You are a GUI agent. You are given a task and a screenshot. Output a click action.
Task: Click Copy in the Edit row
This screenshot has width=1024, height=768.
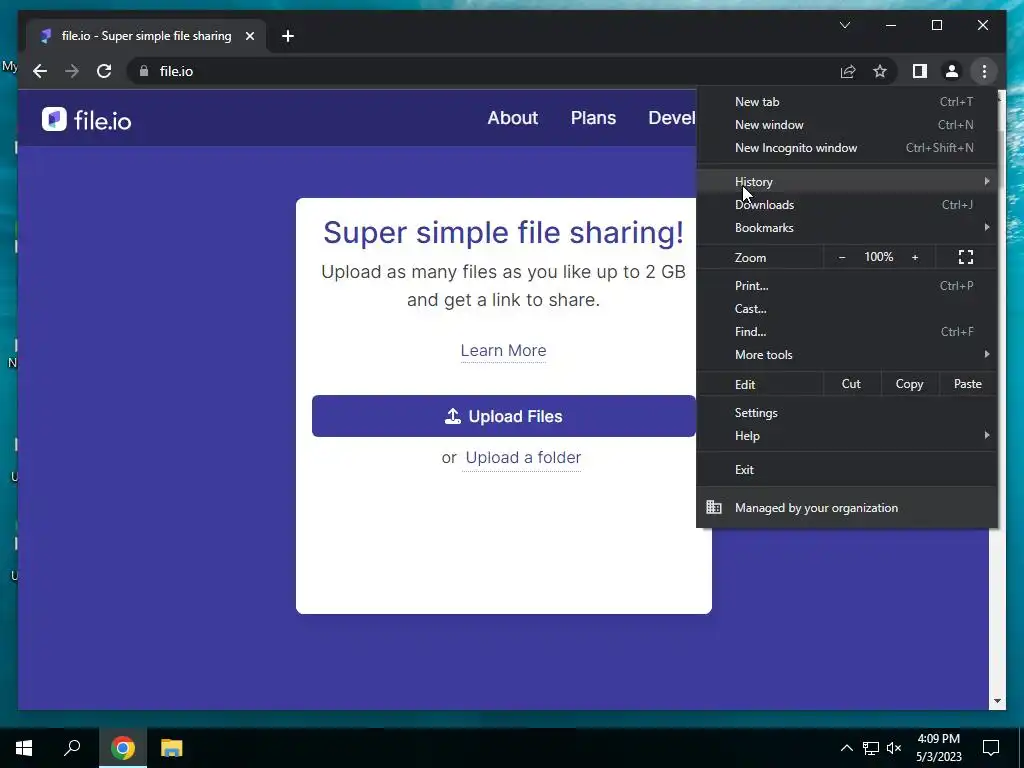tap(909, 384)
